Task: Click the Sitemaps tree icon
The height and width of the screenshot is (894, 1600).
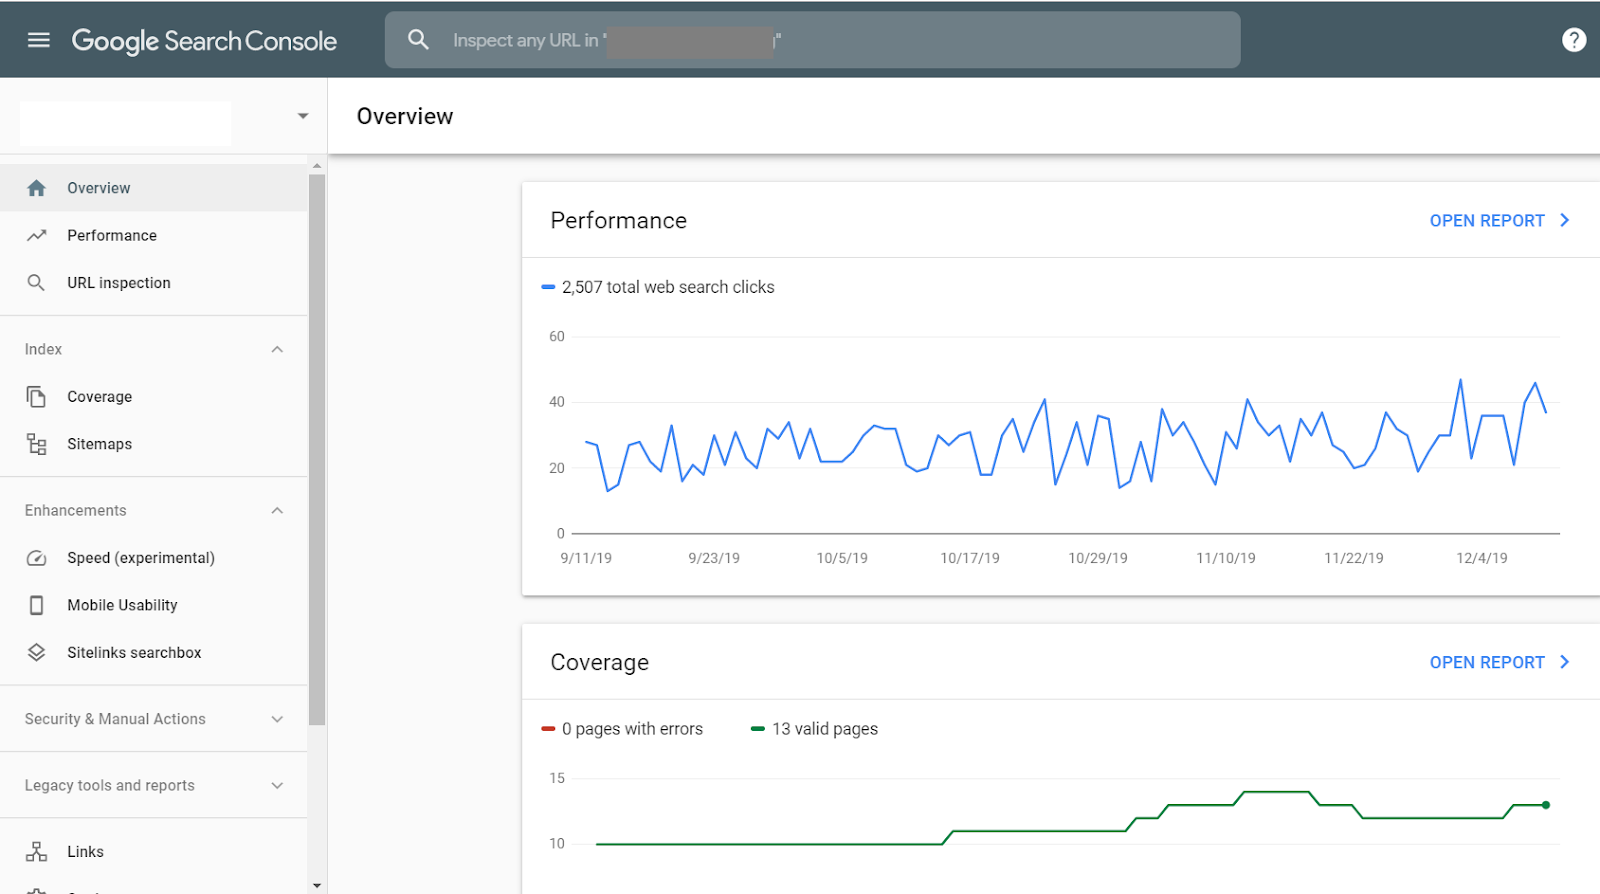Action: [37, 444]
